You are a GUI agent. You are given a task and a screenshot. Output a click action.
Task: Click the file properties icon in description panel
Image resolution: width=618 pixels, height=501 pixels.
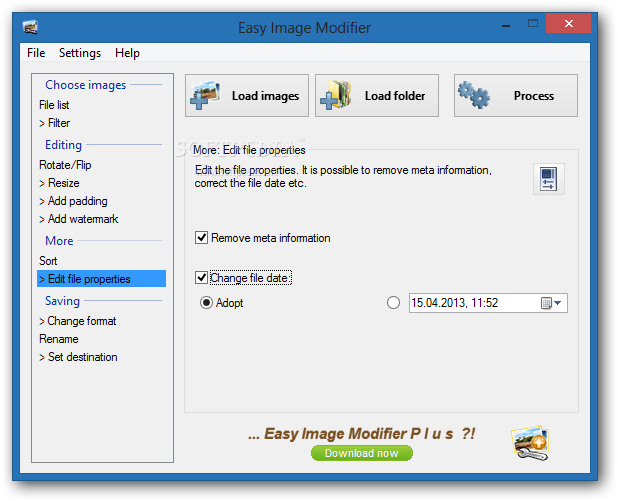(548, 179)
